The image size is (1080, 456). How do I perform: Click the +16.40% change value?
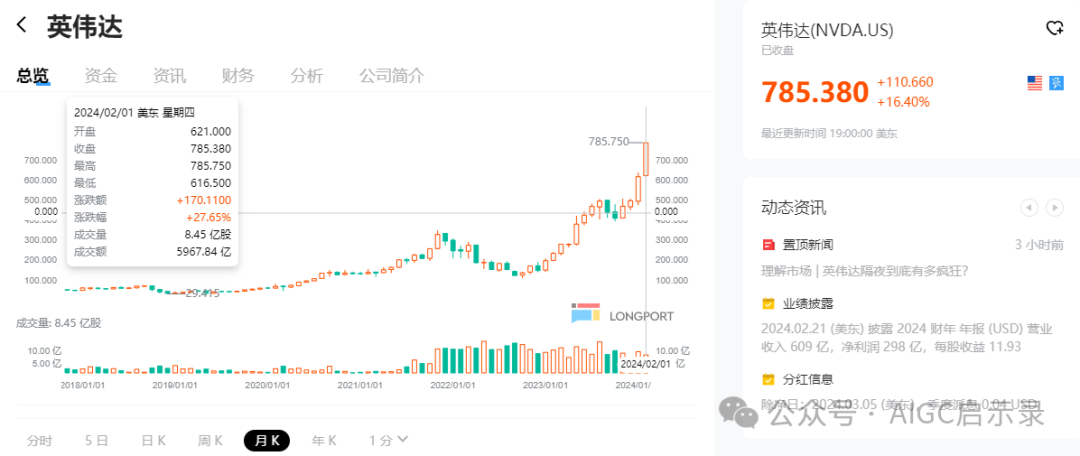[903, 102]
